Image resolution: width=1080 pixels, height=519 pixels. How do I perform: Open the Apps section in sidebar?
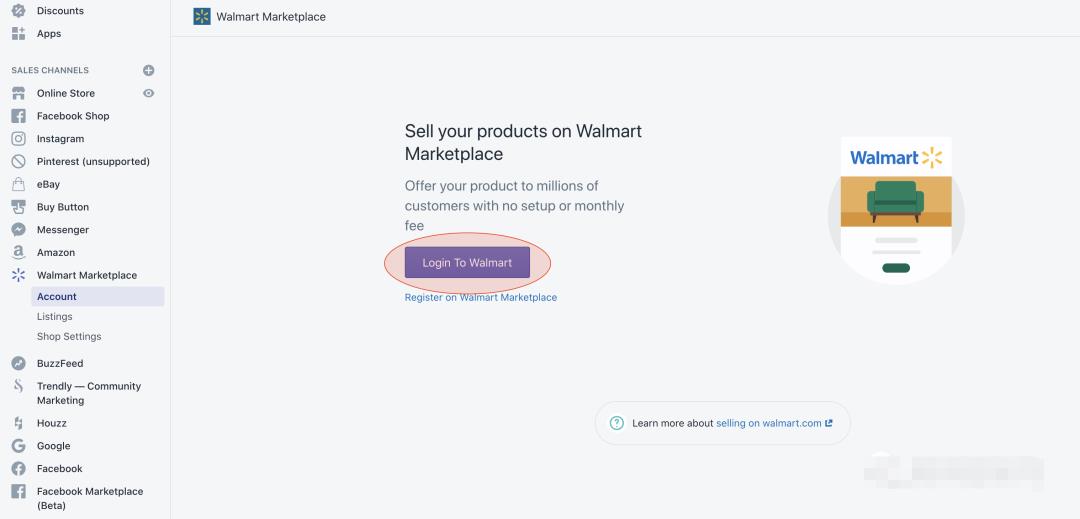point(49,34)
